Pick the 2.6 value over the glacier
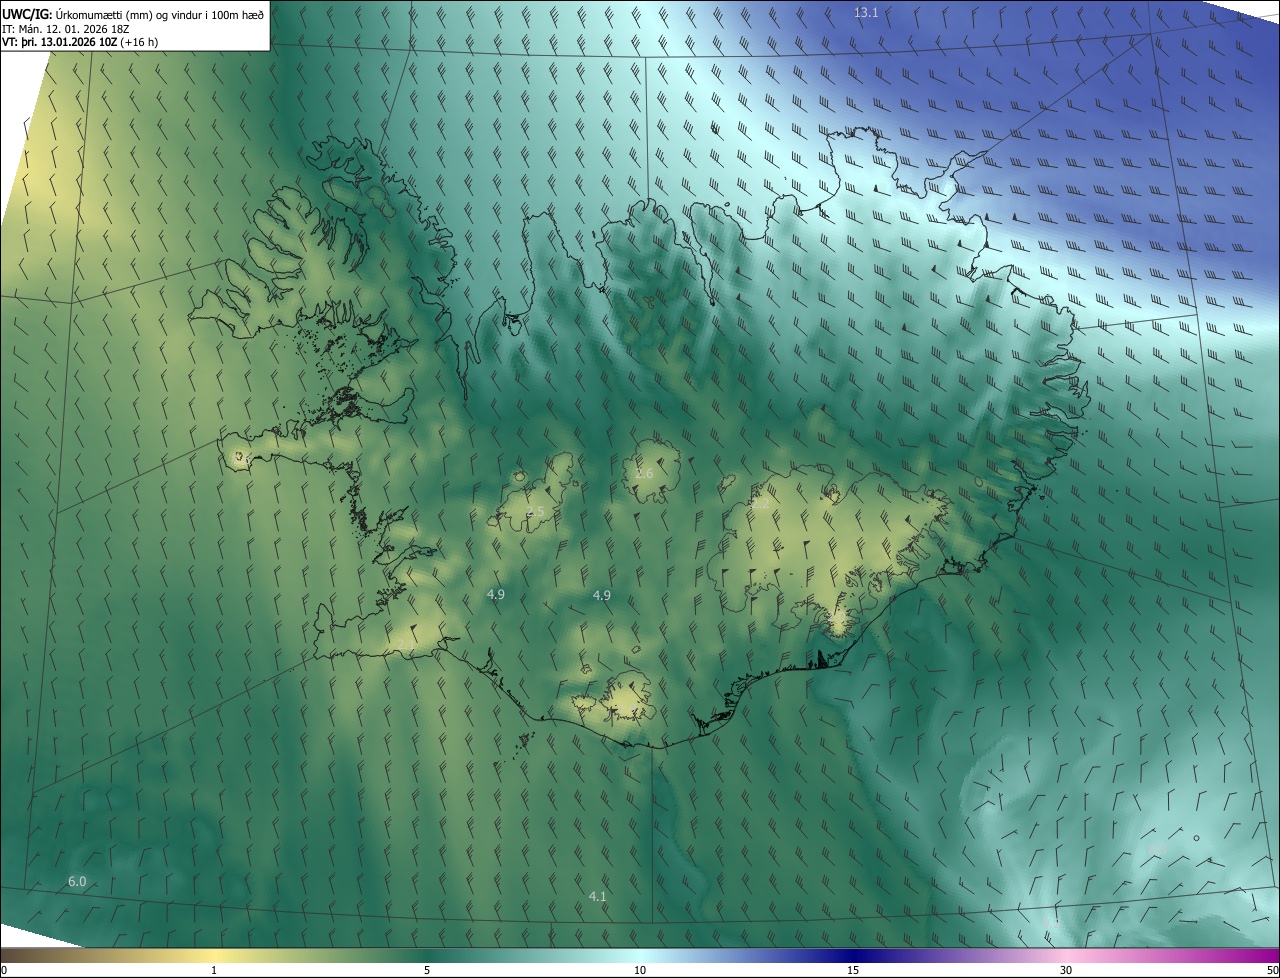 644,473
